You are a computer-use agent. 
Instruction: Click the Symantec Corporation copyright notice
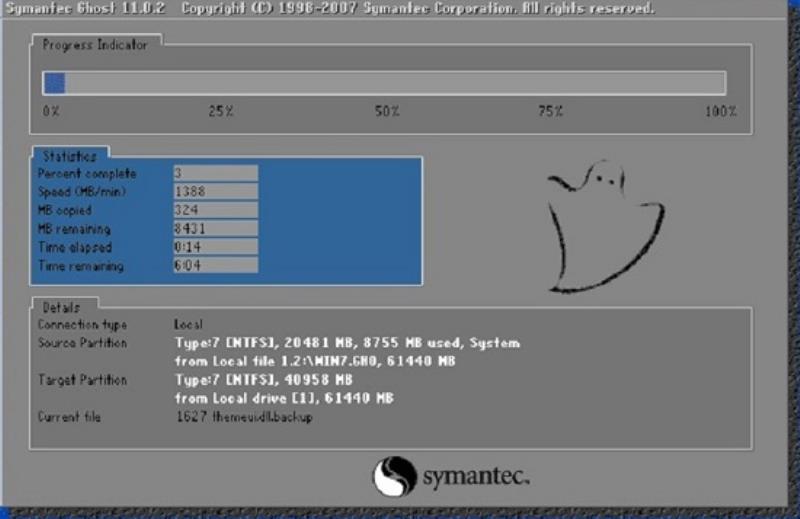418,8
